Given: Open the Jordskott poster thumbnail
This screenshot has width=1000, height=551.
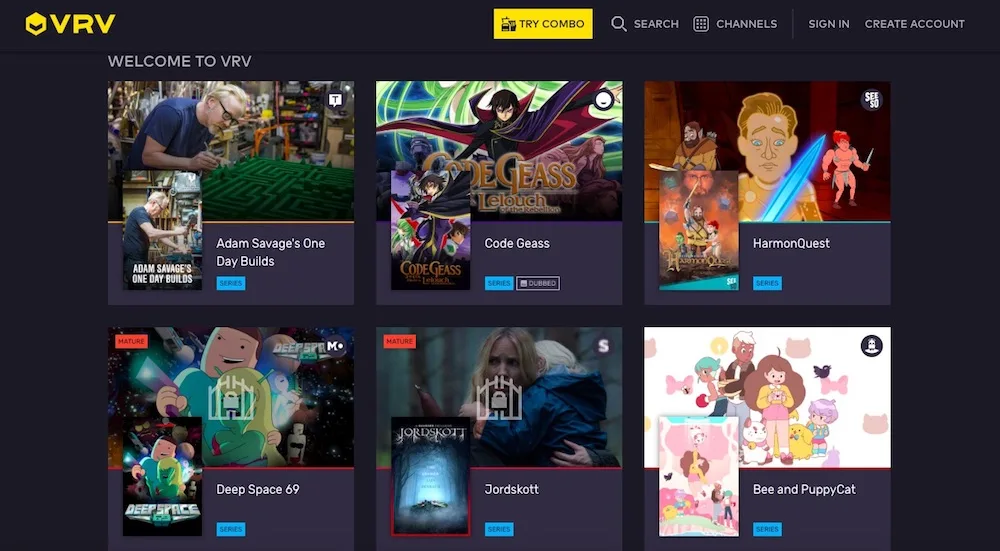Looking at the screenshot, I should tap(430, 476).
